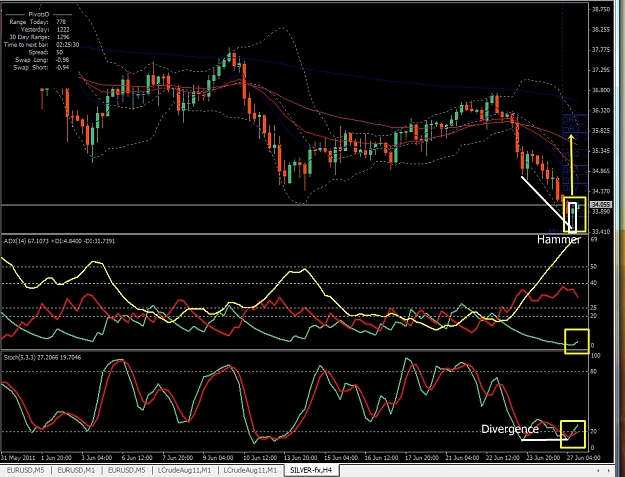625x477 pixels.
Task: Click the 7 Jun 20:00 time label
Action: pos(178,457)
